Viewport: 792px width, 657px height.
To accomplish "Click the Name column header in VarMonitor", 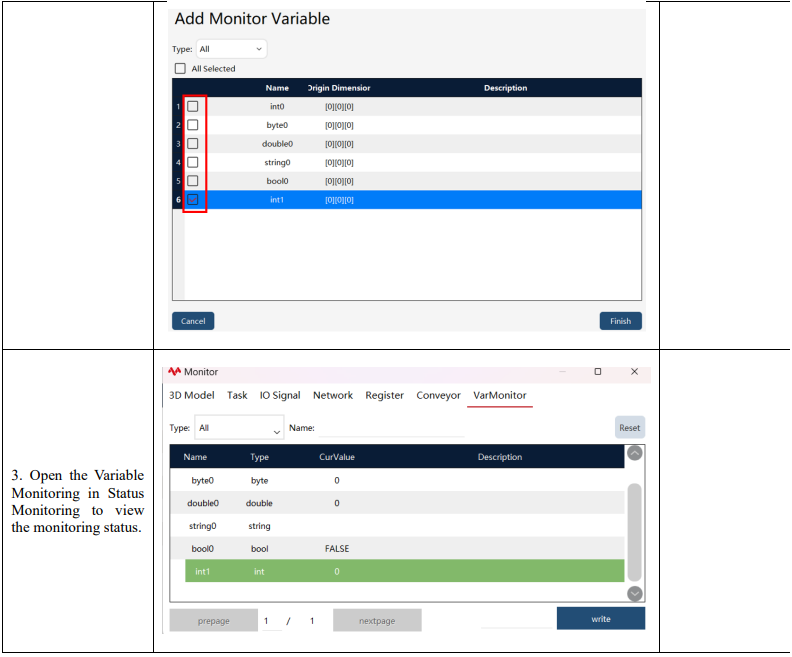I will pyautogui.click(x=195, y=457).
